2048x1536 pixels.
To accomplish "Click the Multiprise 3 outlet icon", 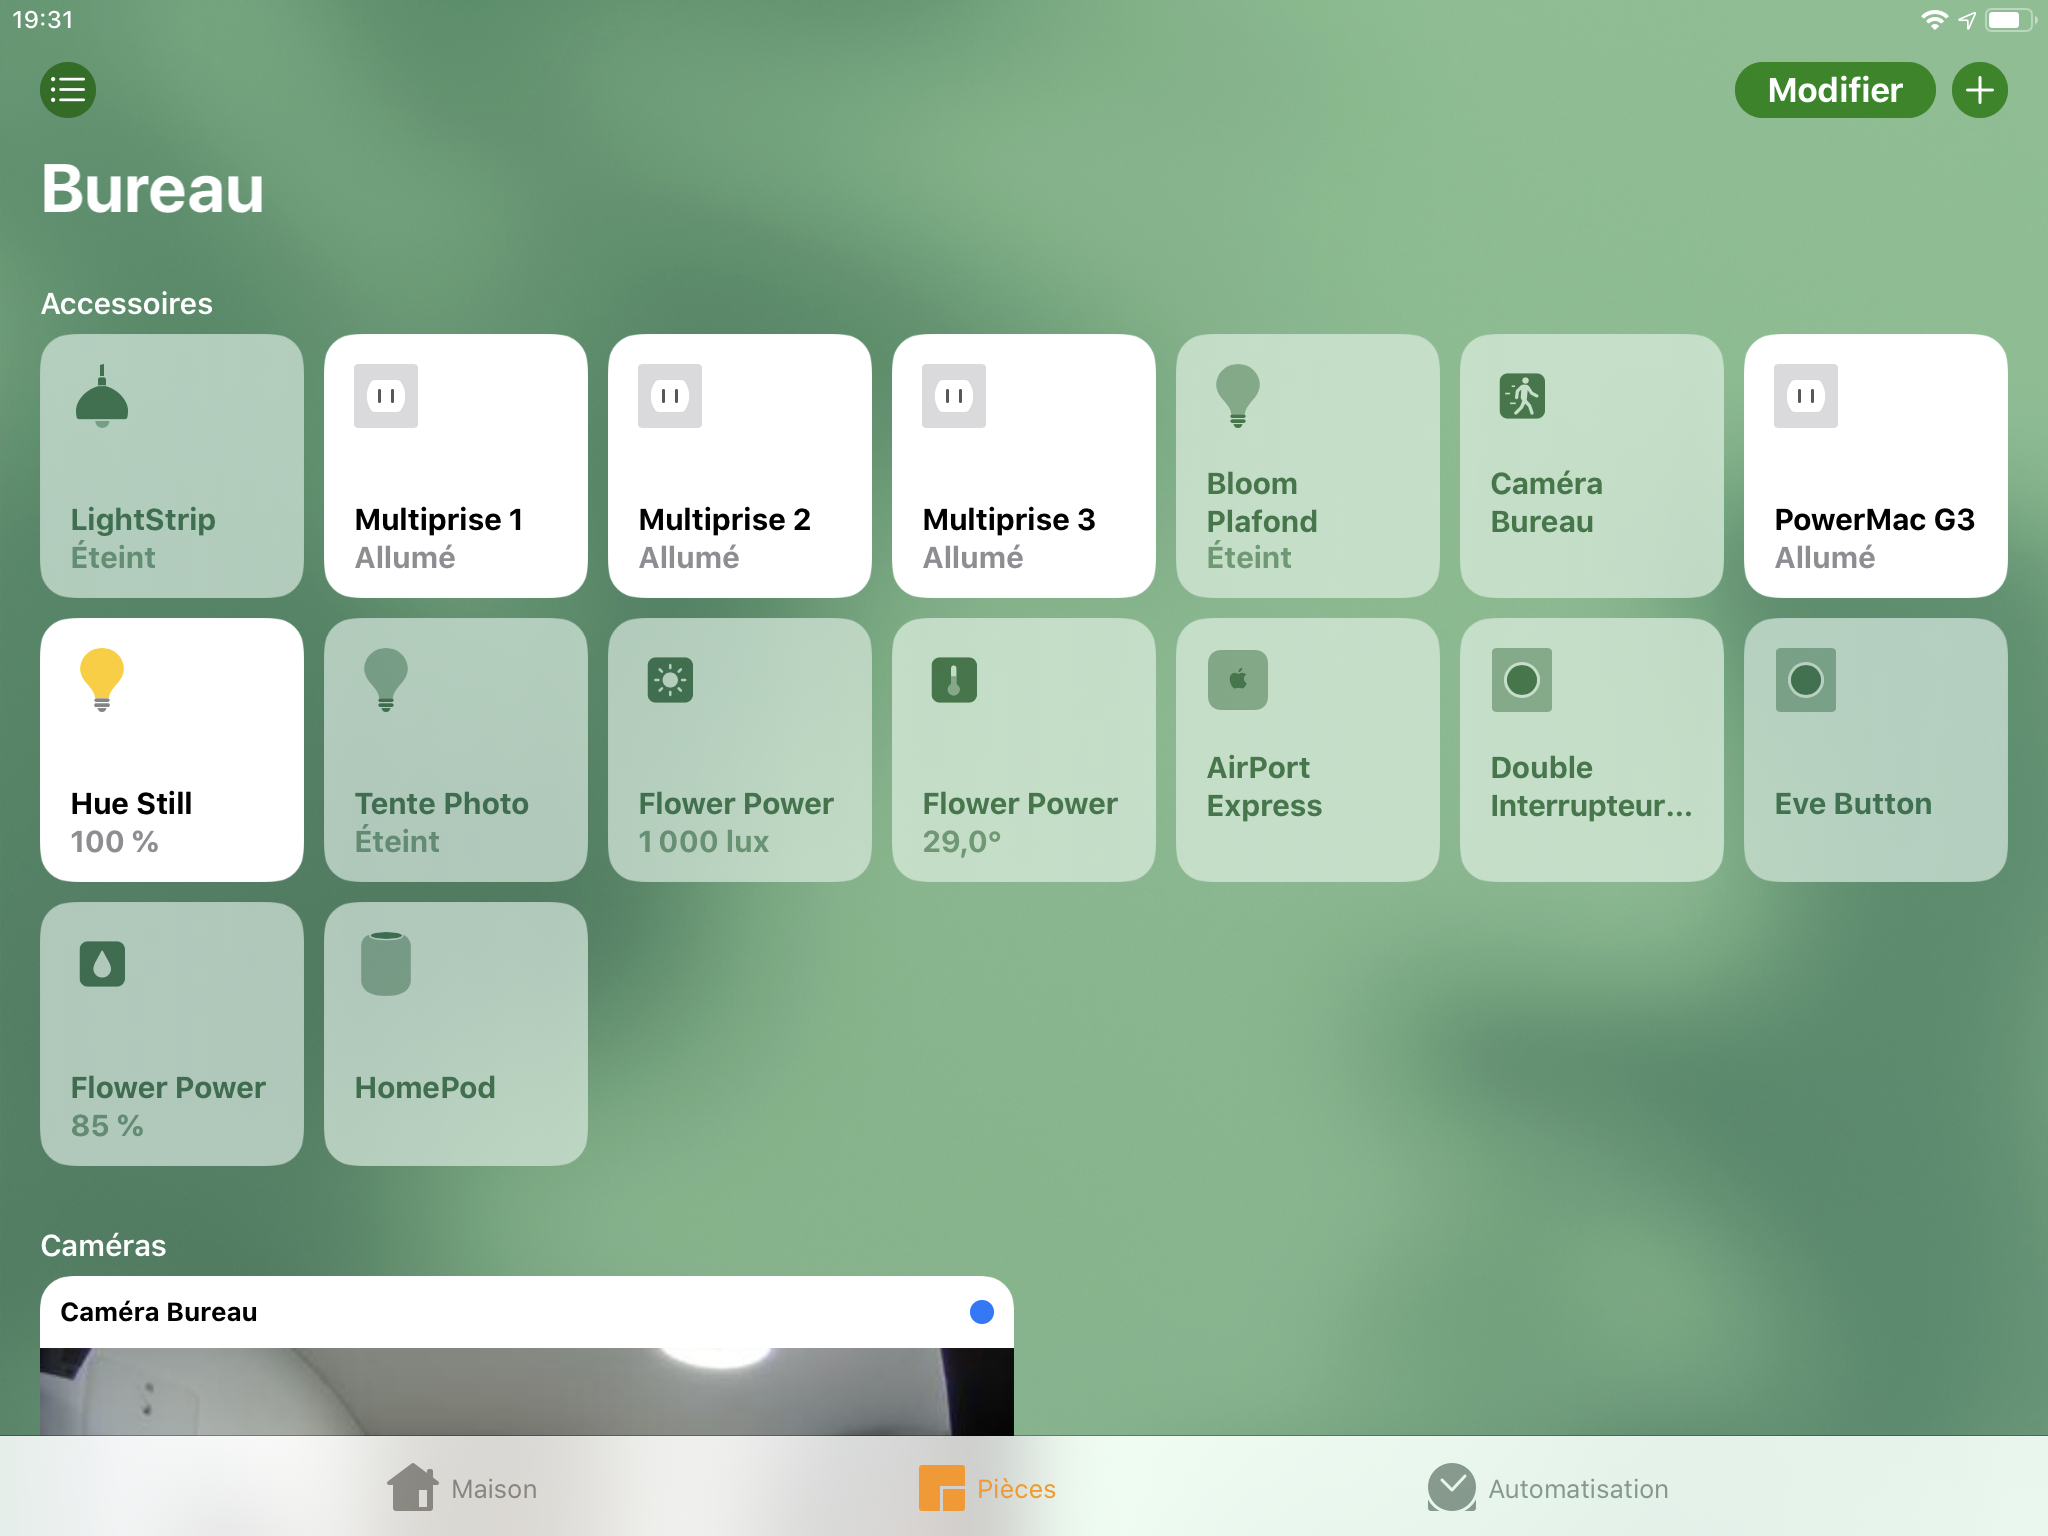I will pos(954,396).
